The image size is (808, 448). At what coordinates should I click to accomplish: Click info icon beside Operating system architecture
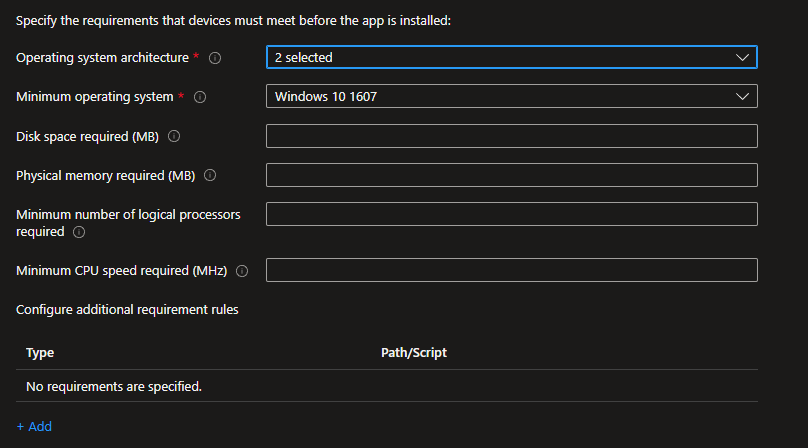(x=215, y=58)
